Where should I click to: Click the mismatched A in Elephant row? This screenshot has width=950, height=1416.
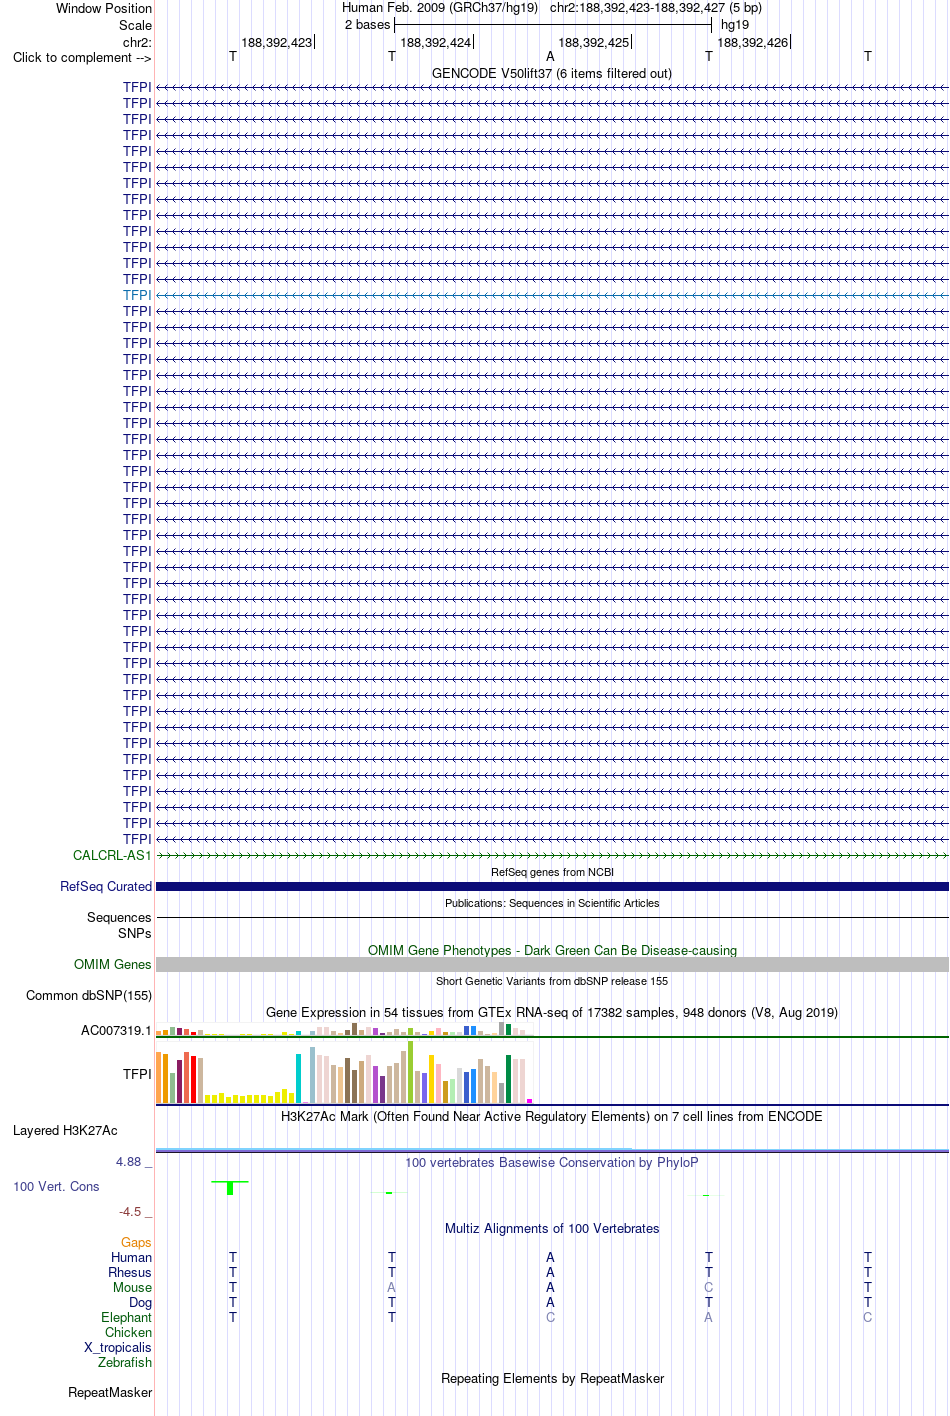coord(708,1317)
